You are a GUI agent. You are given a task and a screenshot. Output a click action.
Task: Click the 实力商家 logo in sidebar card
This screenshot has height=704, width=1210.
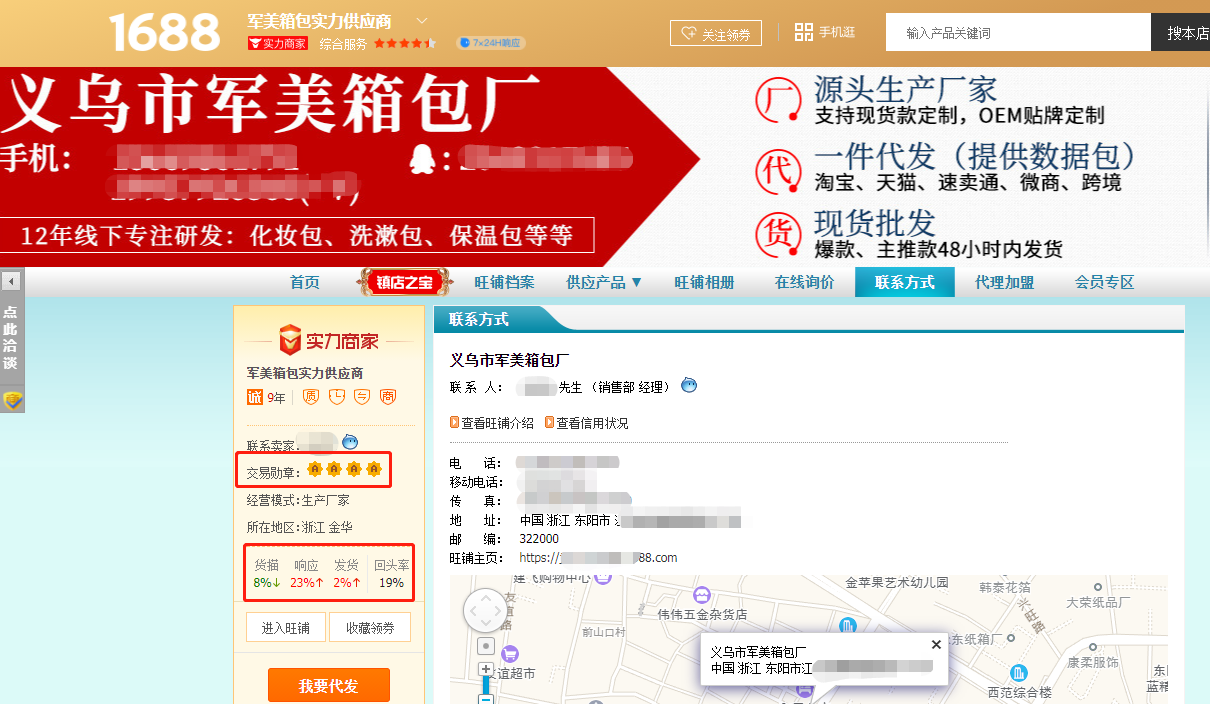click(x=328, y=341)
